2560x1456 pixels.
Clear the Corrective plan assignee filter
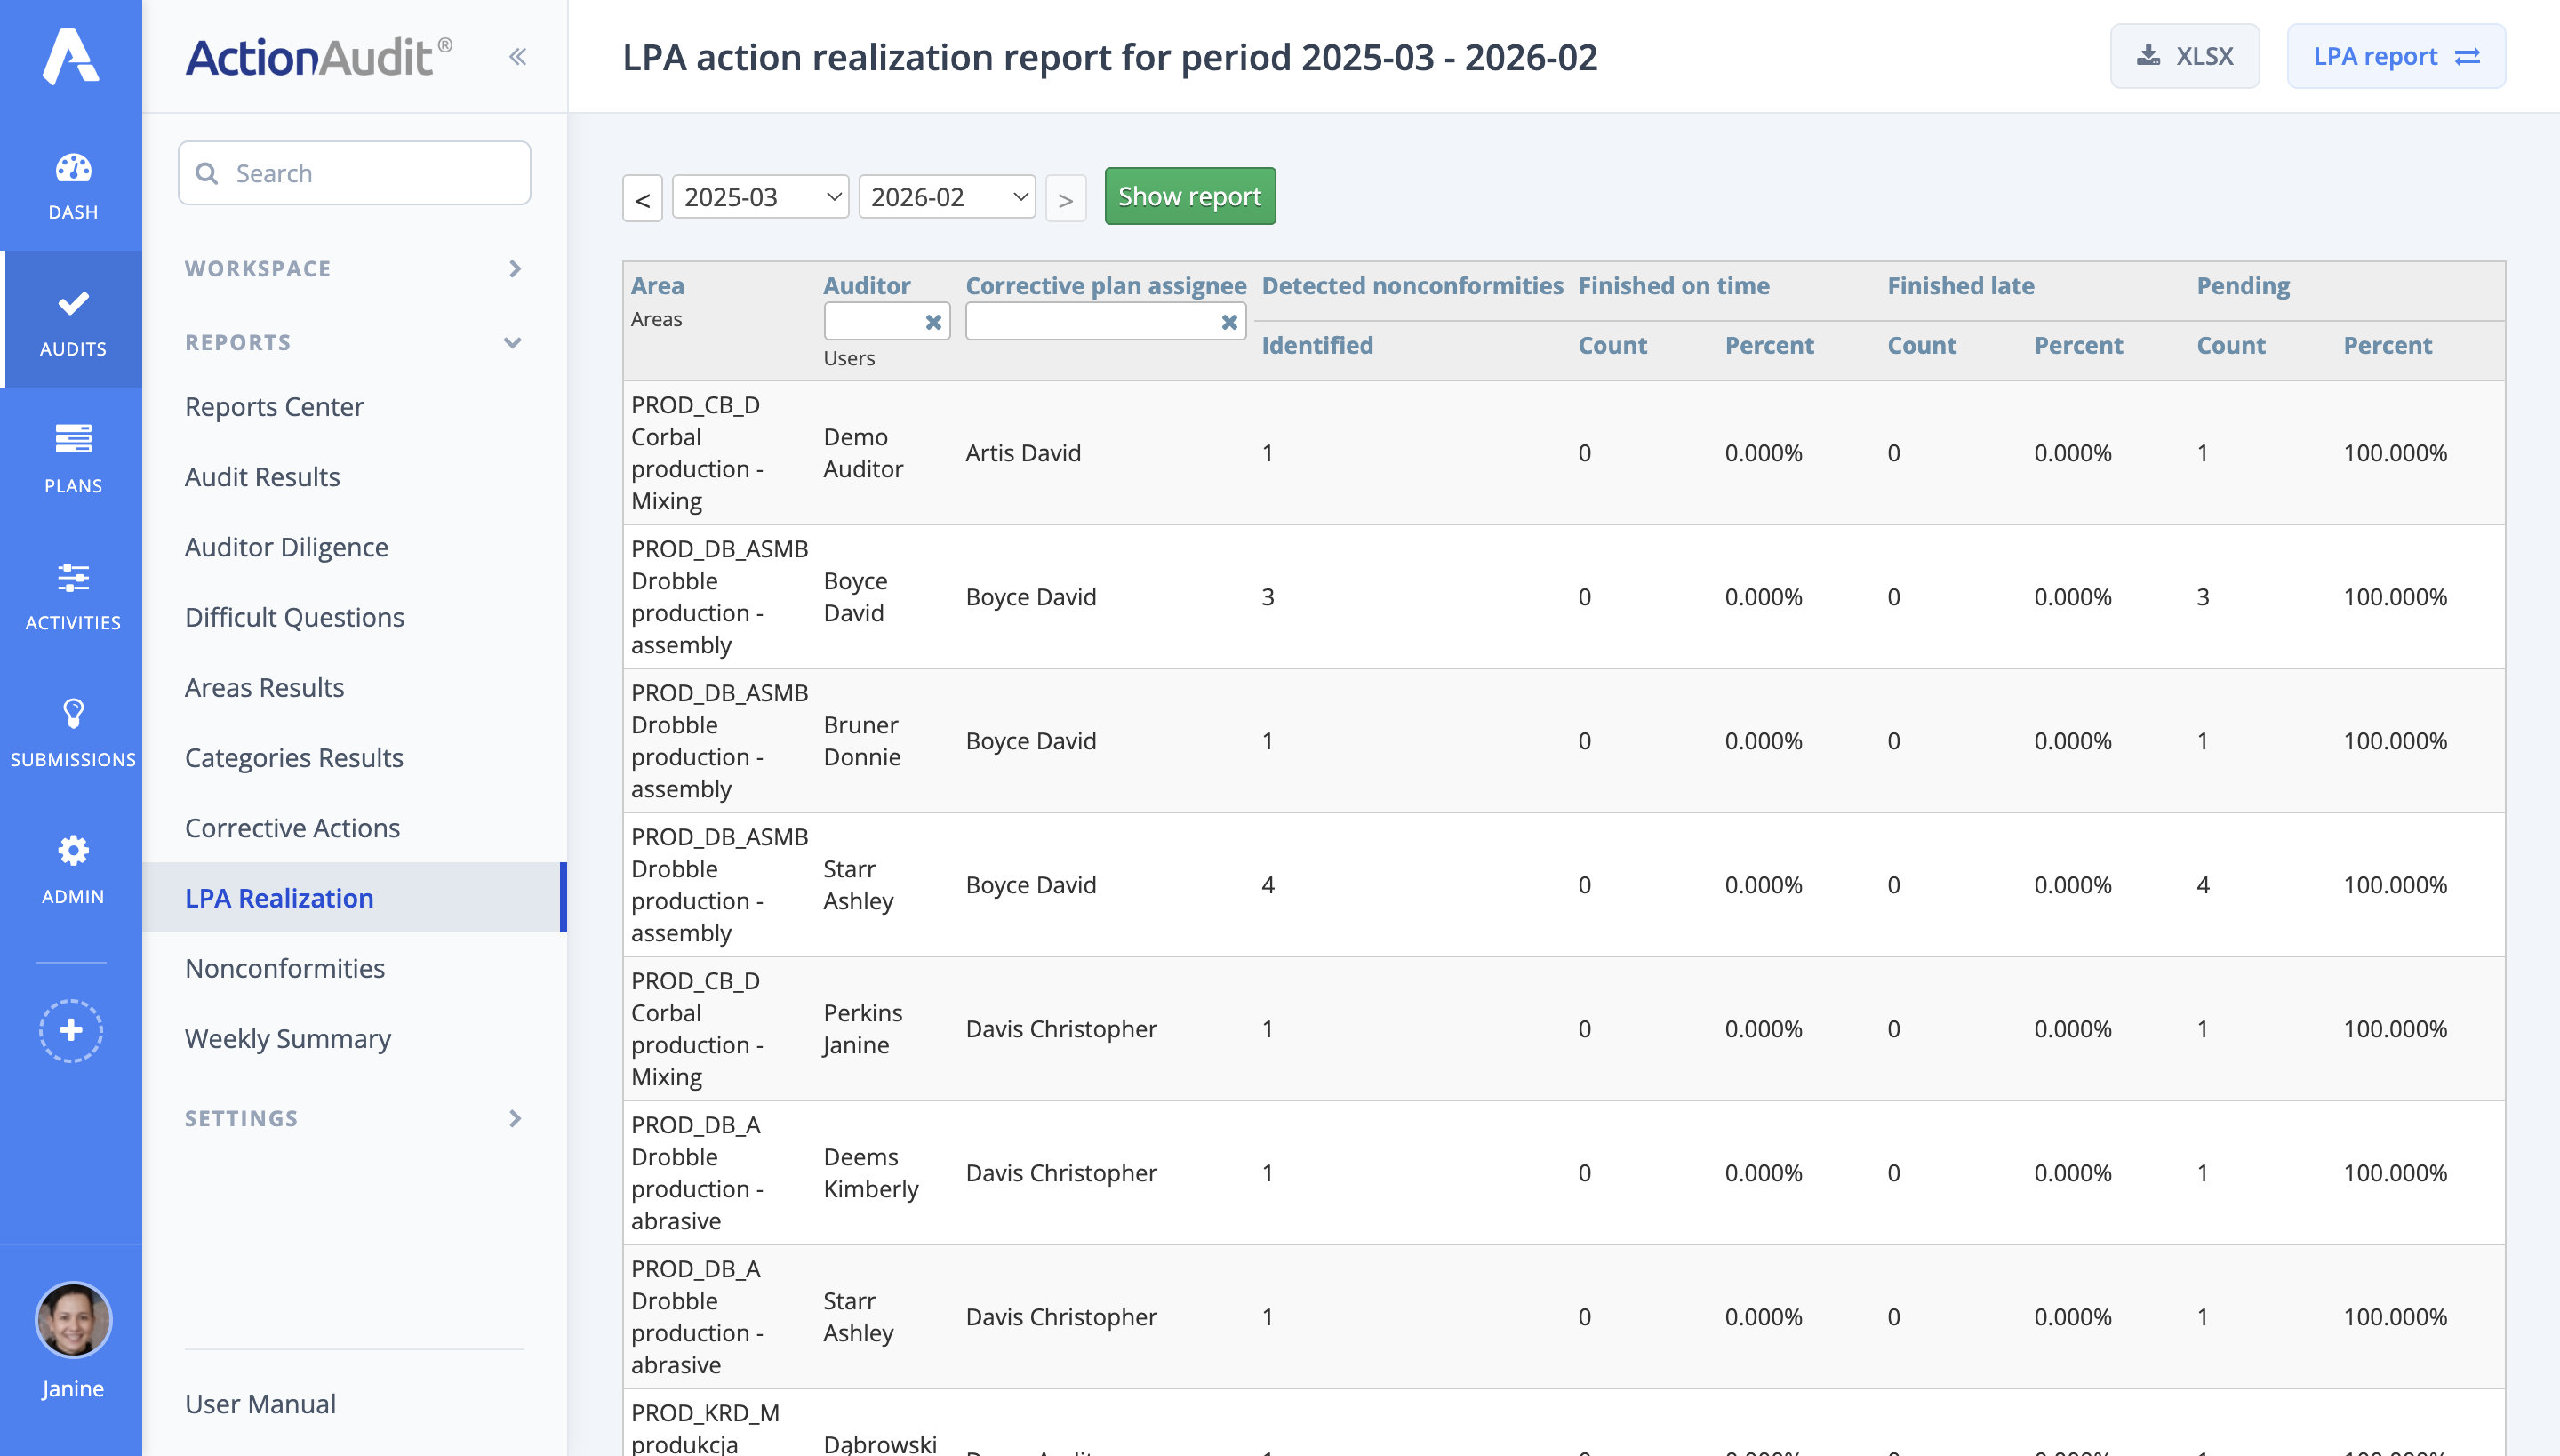coord(1230,321)
